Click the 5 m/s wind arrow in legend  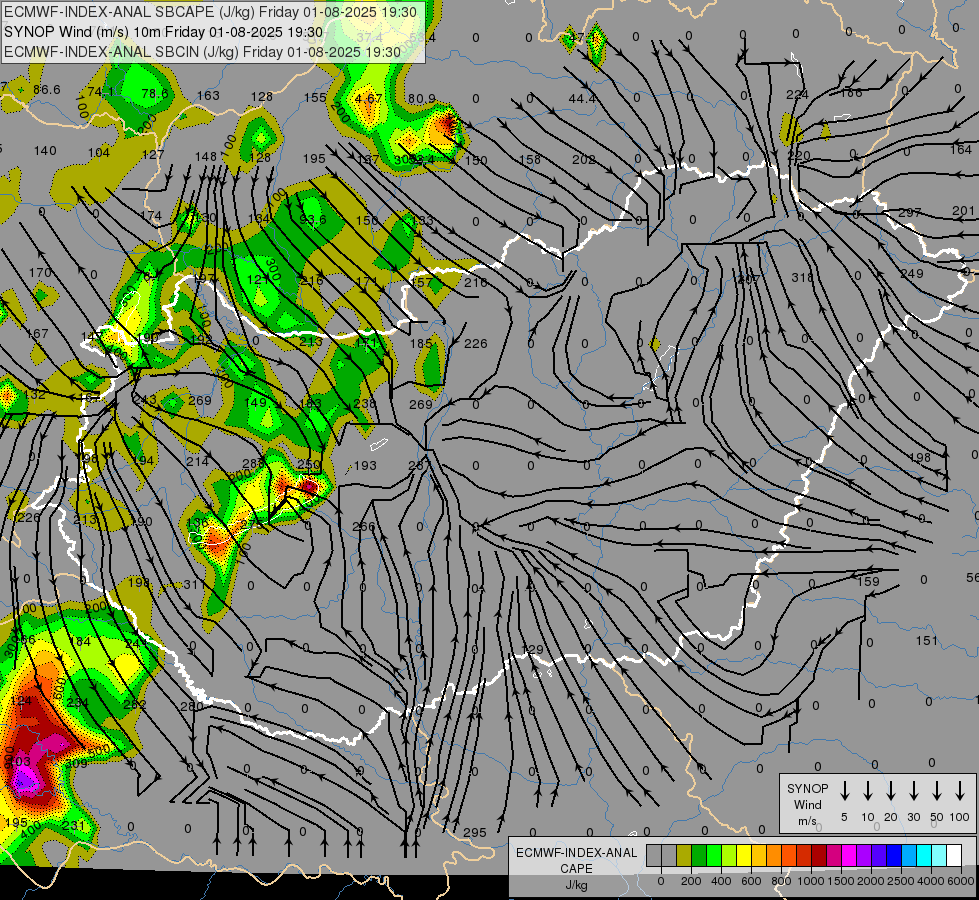click(x=844, y=791)
